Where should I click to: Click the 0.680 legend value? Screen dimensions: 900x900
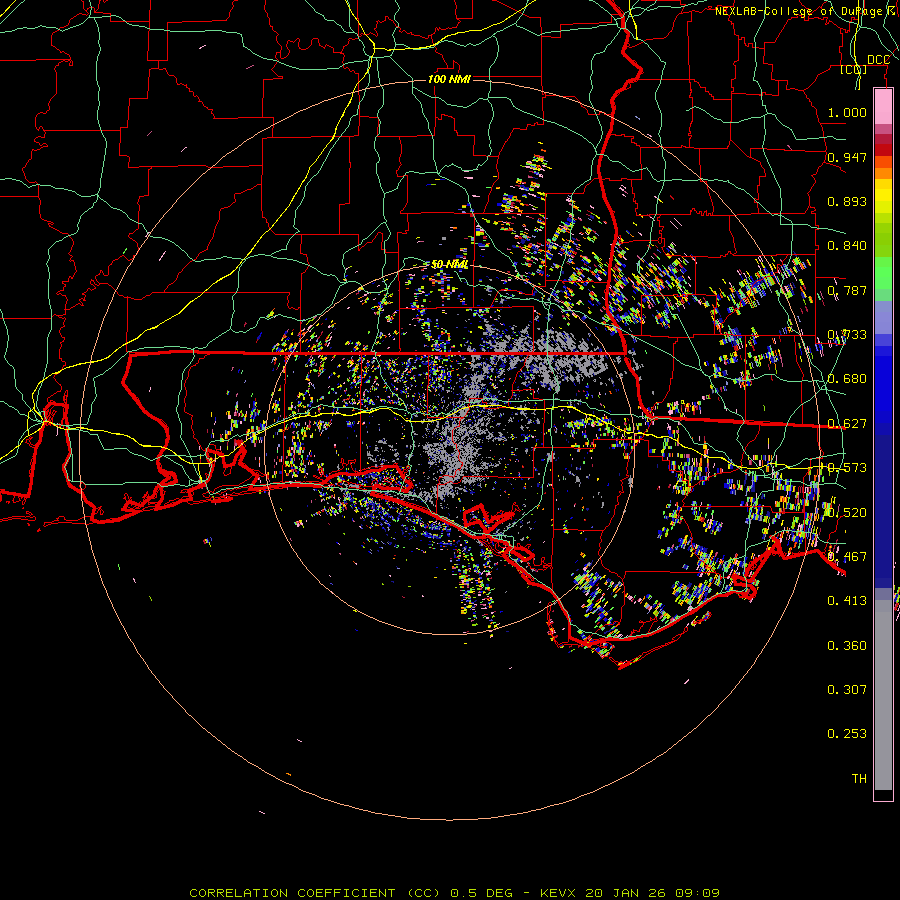pos(847,379)
